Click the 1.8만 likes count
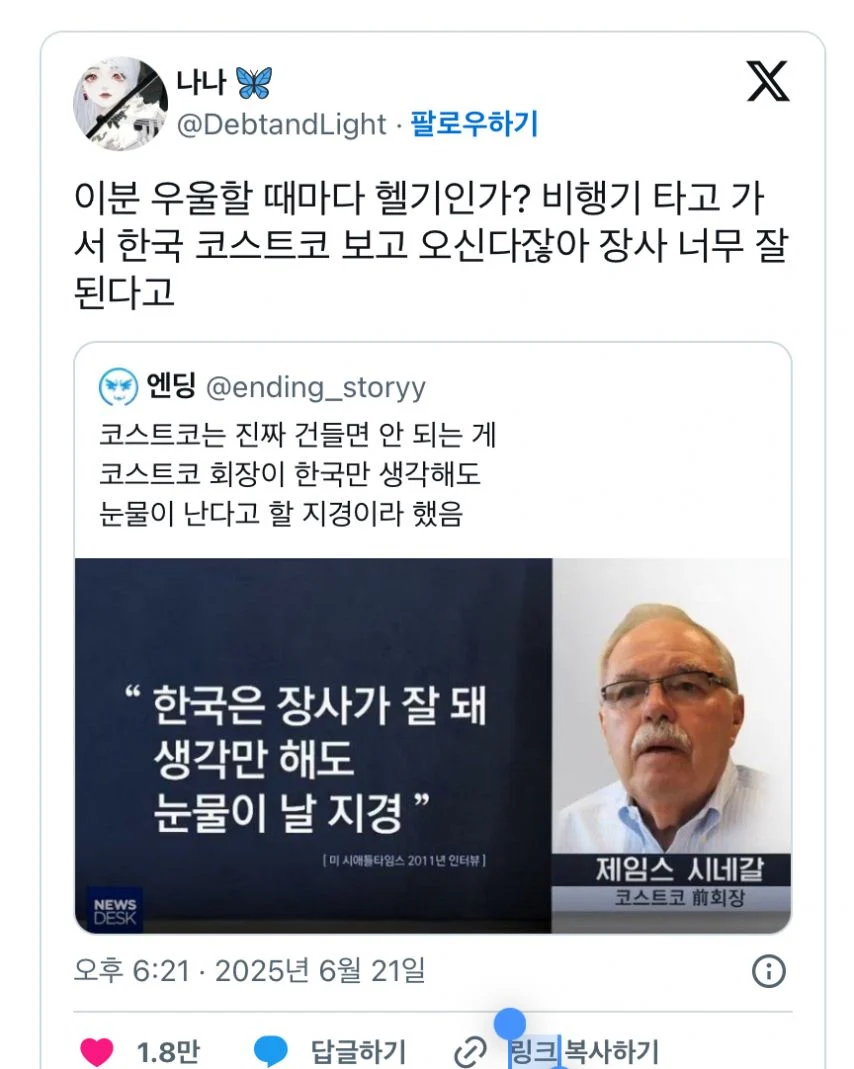This screenshot has width=854, height=1069. [x=168, y=1052]
